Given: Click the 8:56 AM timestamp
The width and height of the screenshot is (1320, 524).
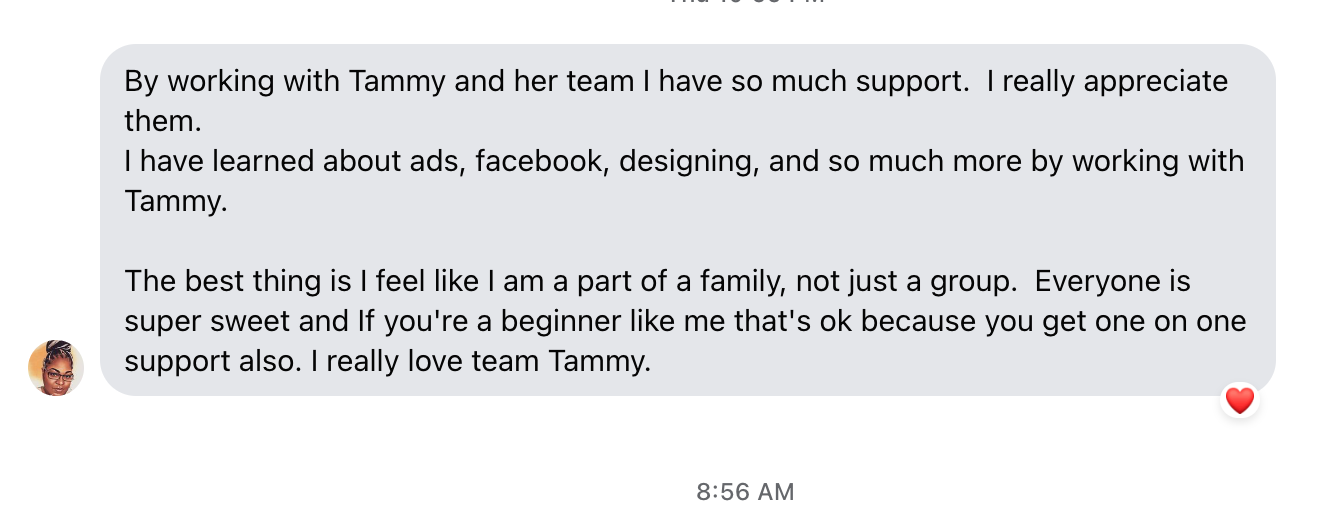Looking at the screenshot, I should tap(745, 492).
